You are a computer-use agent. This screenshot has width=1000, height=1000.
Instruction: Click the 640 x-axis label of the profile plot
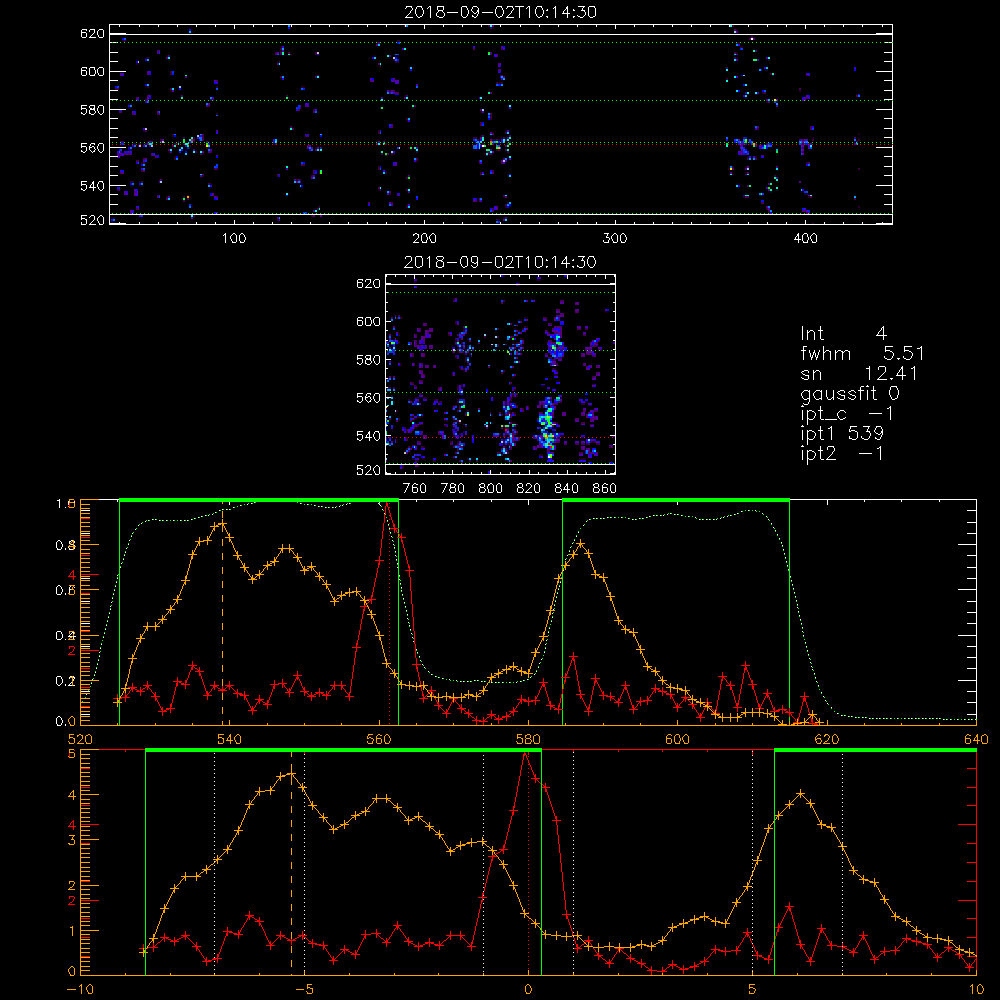976,739
